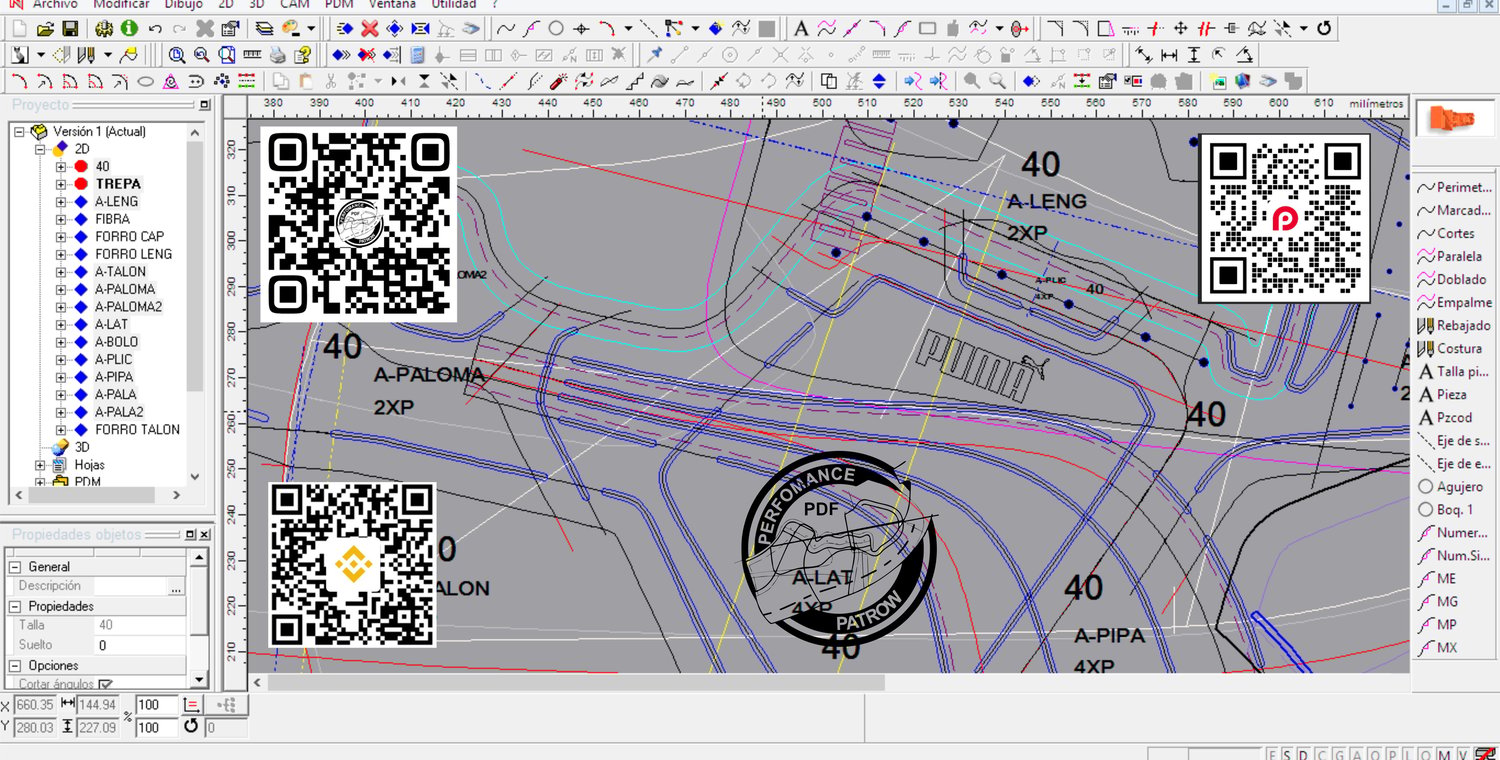Click the properties sheet icon

229,28
